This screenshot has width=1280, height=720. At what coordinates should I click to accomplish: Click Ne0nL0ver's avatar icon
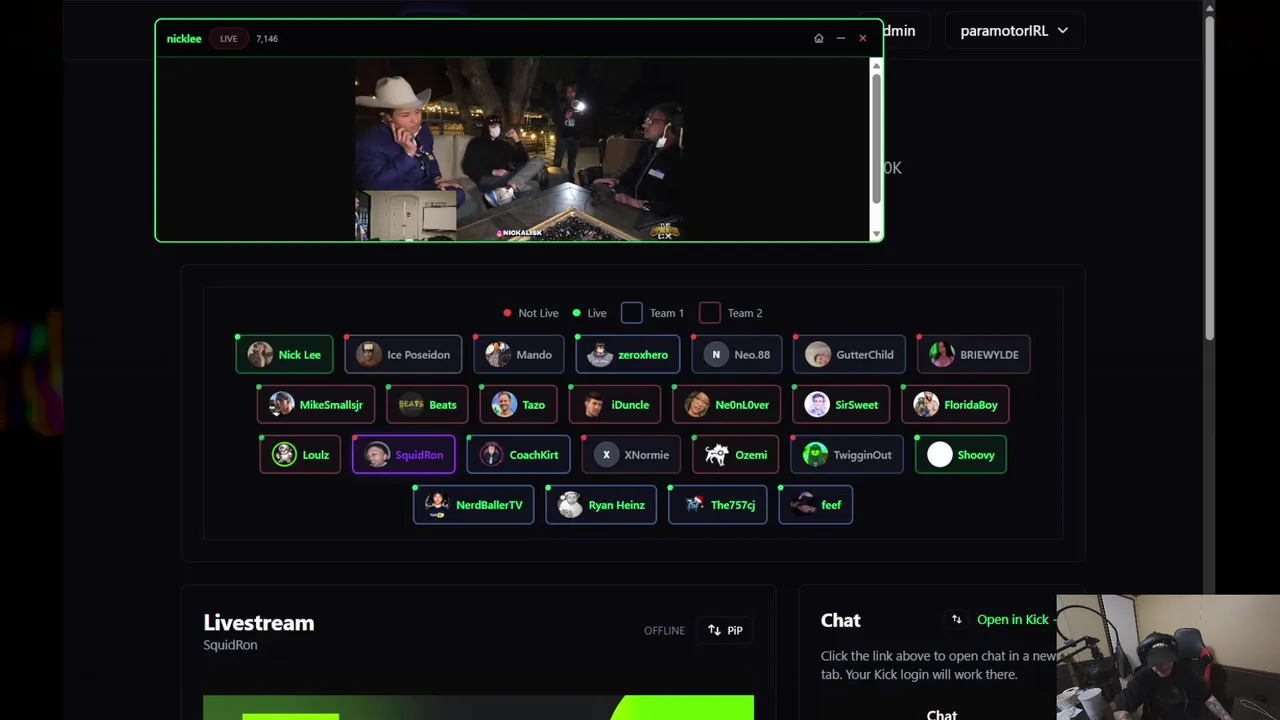click(697, 405)
